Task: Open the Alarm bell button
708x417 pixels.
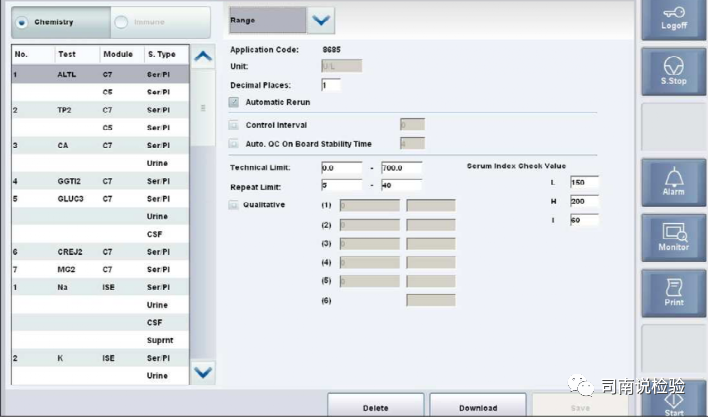Action: pos(673,182)
